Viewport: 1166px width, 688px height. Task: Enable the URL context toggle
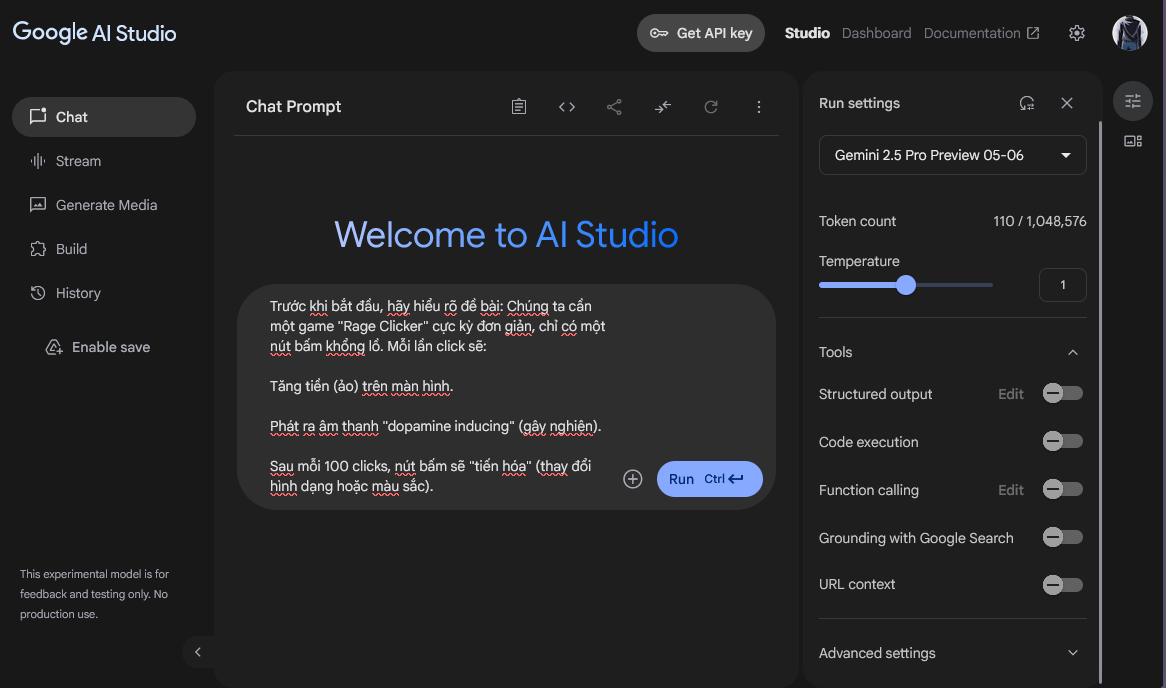[1063, 585]
